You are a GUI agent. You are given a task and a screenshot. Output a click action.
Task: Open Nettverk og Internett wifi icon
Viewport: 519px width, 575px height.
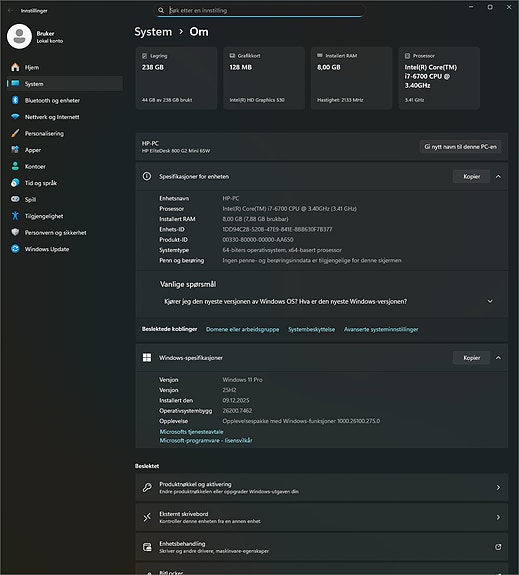(15, 117)
